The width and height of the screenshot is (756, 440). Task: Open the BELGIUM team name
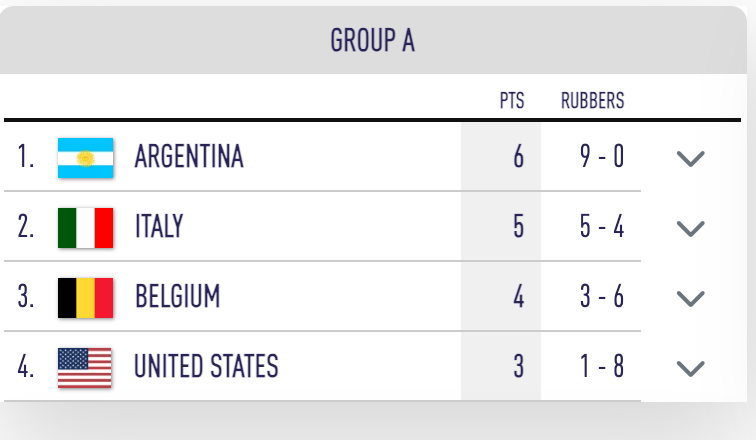click(177, 296)
